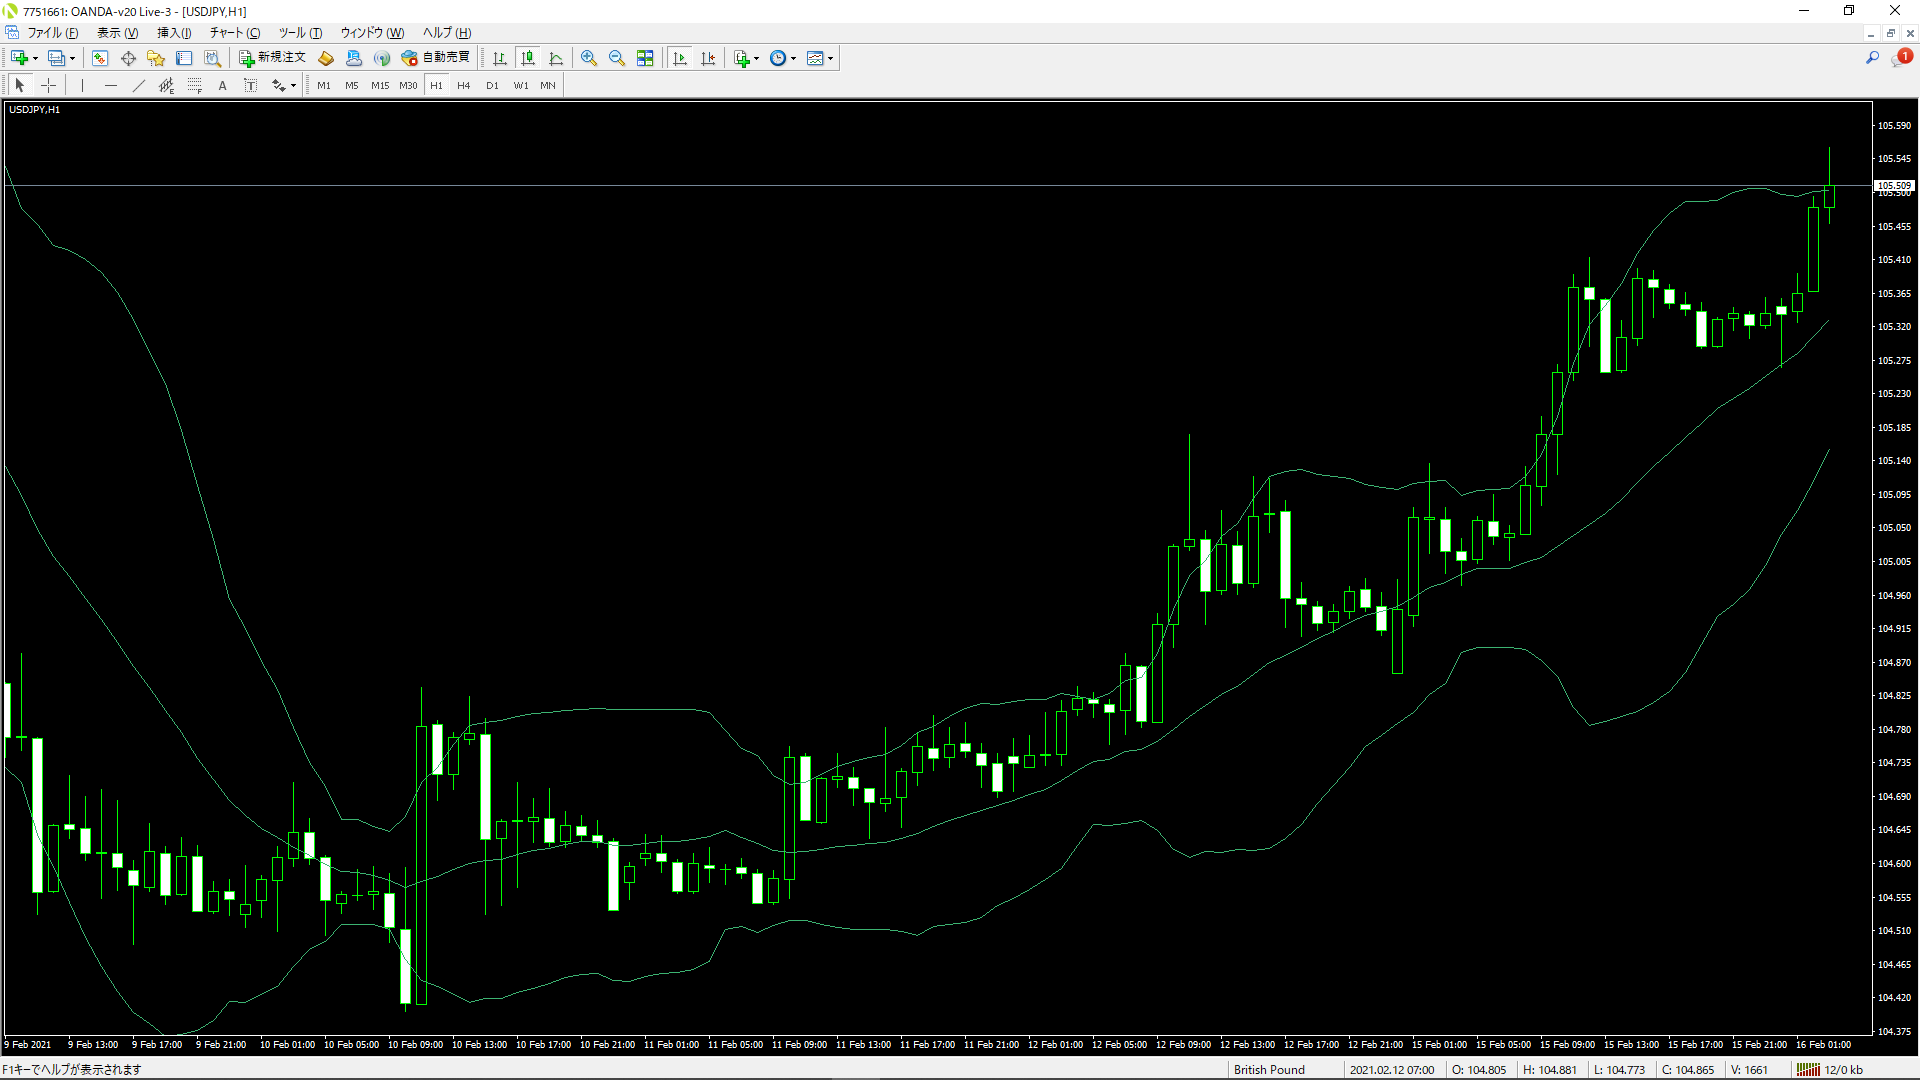
Task: Click the 新規注文 new order button
Action: click(x=272, y=58)
